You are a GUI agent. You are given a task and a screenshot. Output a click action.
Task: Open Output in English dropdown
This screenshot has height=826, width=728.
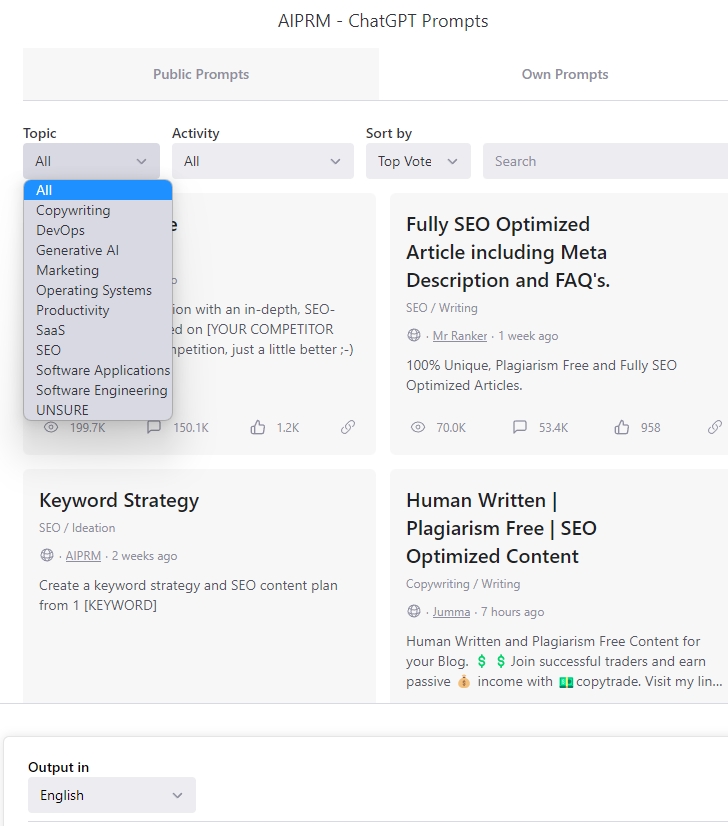tap(112, 795)
